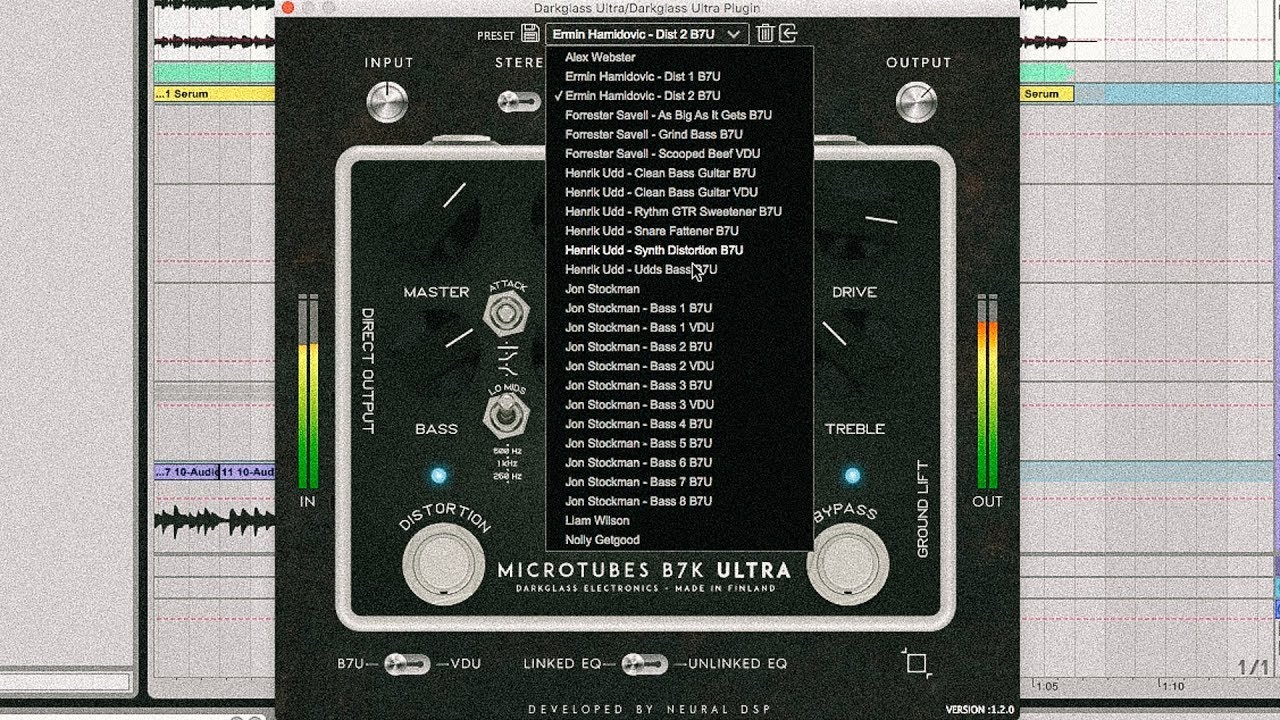
Task: Click the import preset arrow icon
Action: [789, 34]
